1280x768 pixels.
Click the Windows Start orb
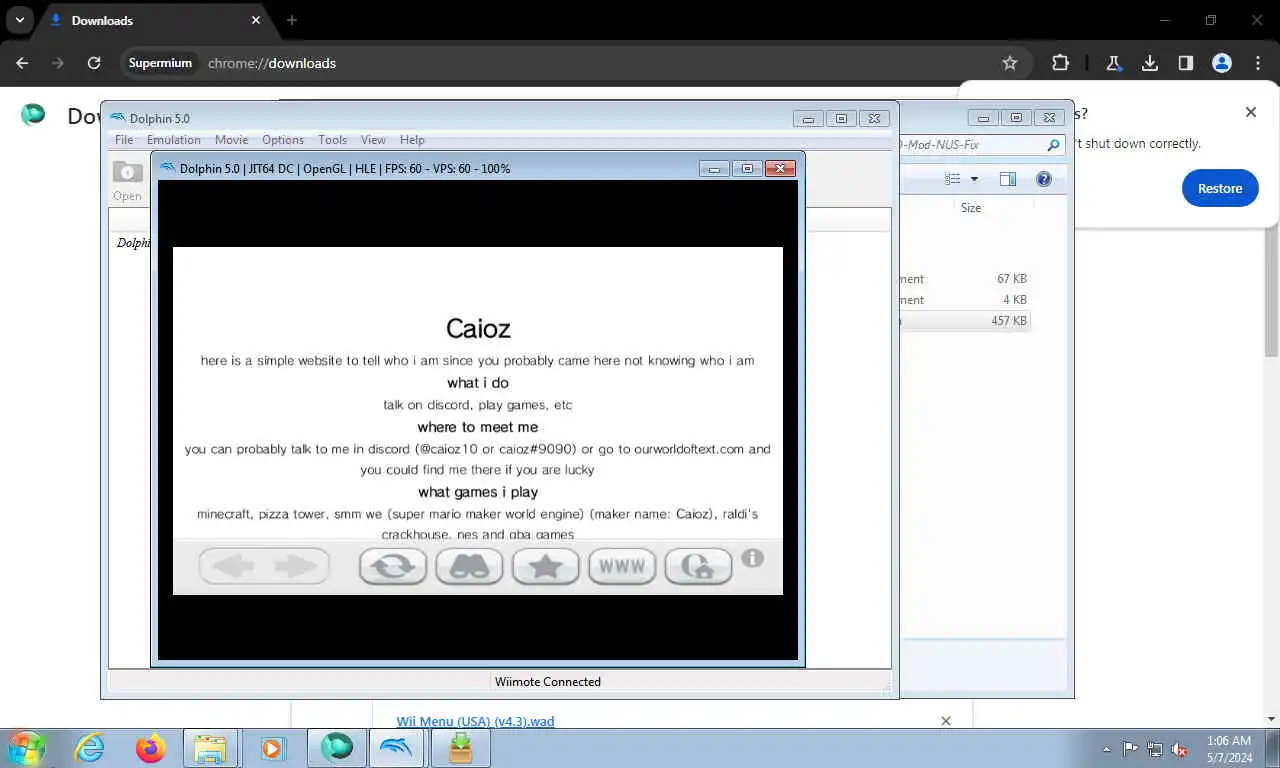click(26, 748)
